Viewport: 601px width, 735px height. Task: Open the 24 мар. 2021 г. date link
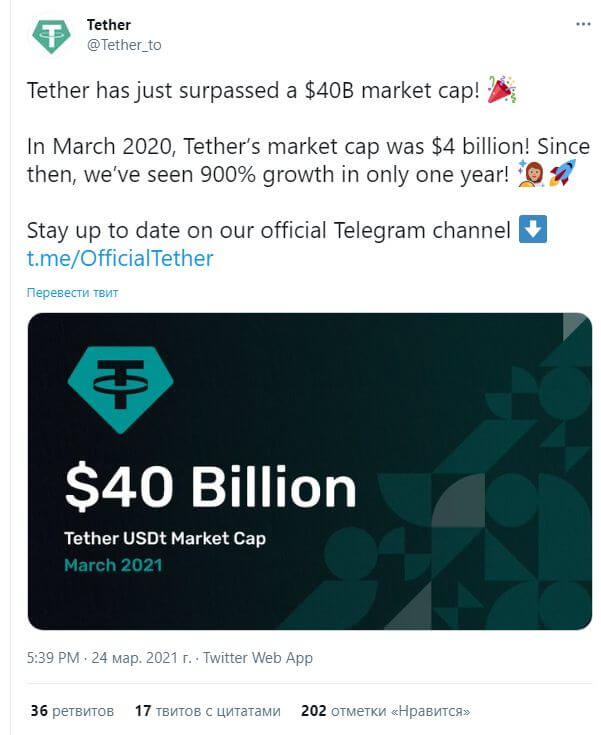click(142, 658)
